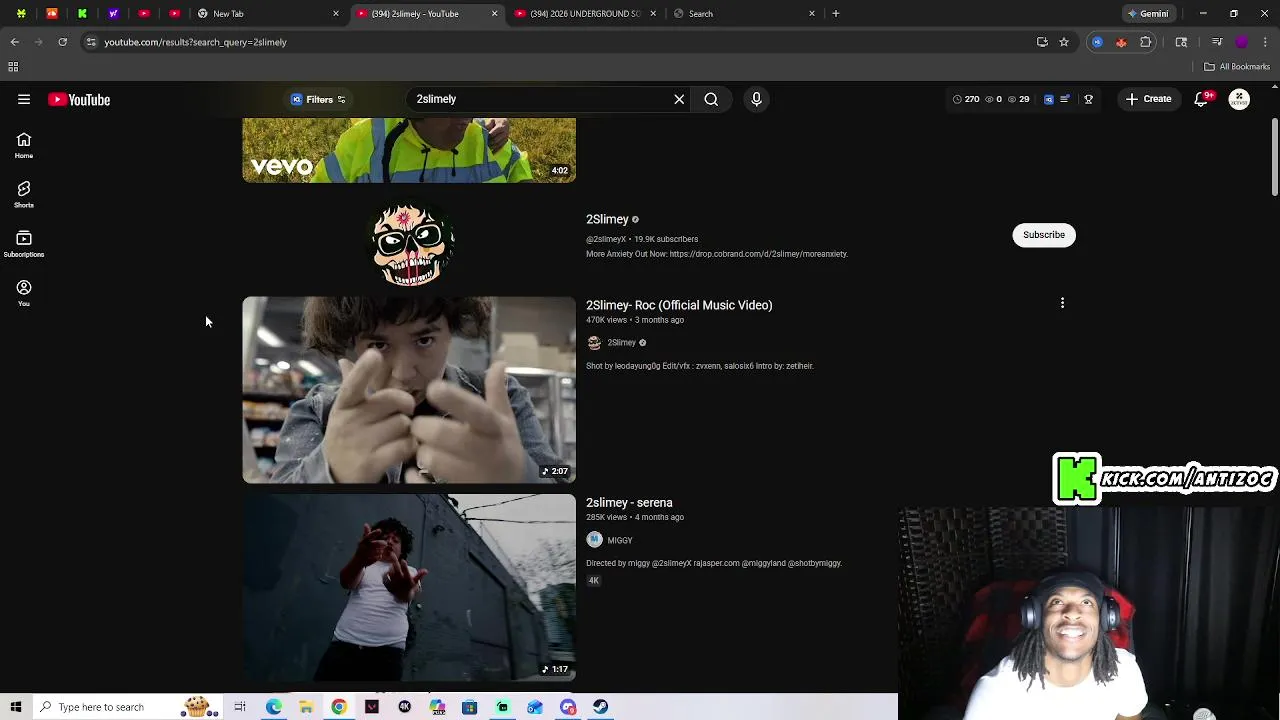1280x720 pixels.
Task: Open the 2Slimey channel name link
Action: tap(607, 219)
